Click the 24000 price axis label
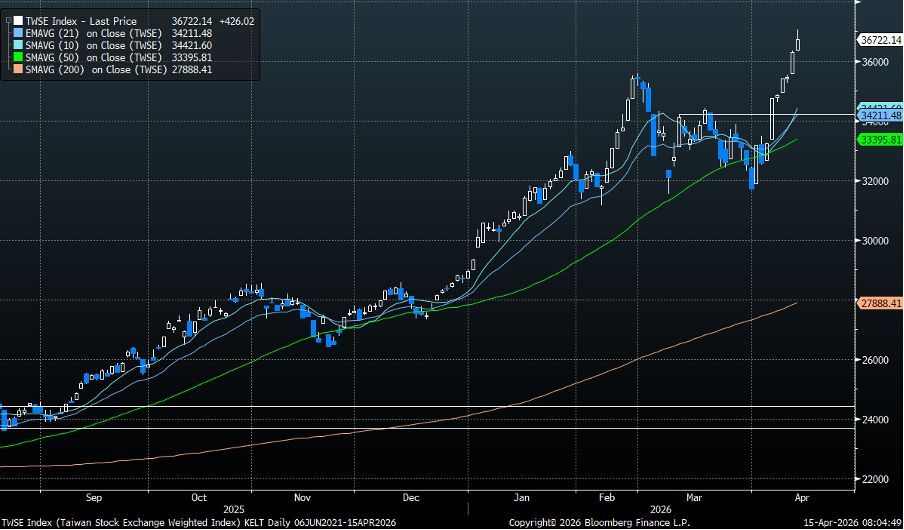Viewport: 904px width, 530px height. [873, 420]
